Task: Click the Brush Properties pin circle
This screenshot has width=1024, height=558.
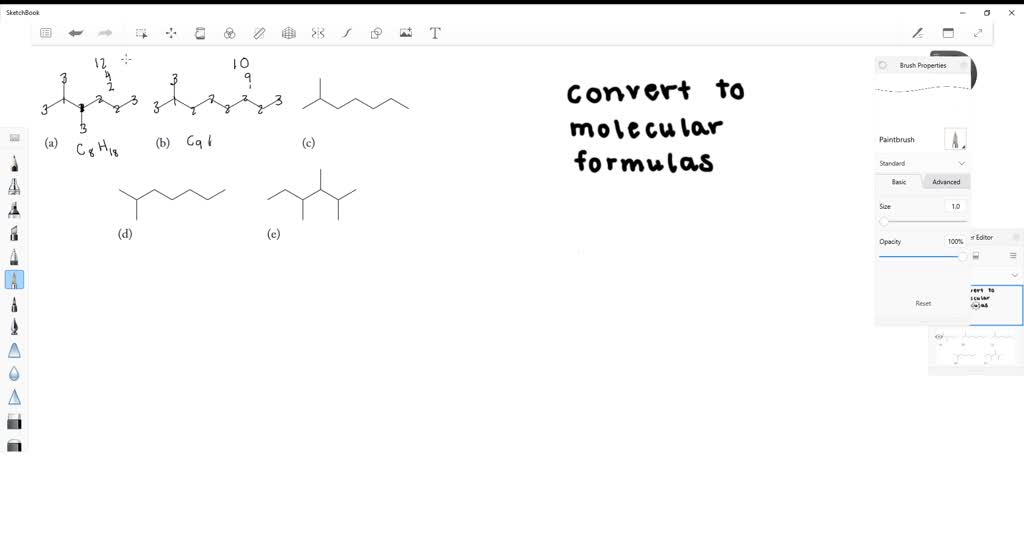Action: point(883,65)
